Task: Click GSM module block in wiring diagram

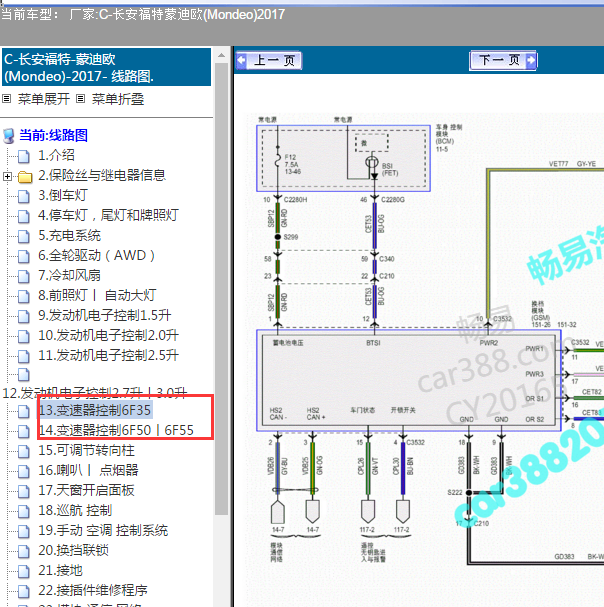Action: click(409, 381)
